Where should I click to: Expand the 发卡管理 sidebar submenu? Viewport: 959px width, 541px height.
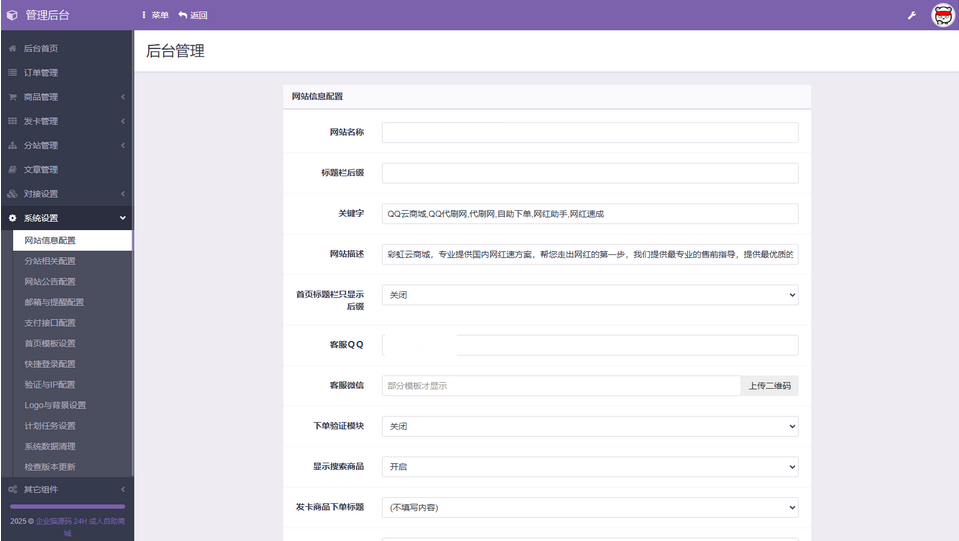pyautogui.click(x=66, y=121)
